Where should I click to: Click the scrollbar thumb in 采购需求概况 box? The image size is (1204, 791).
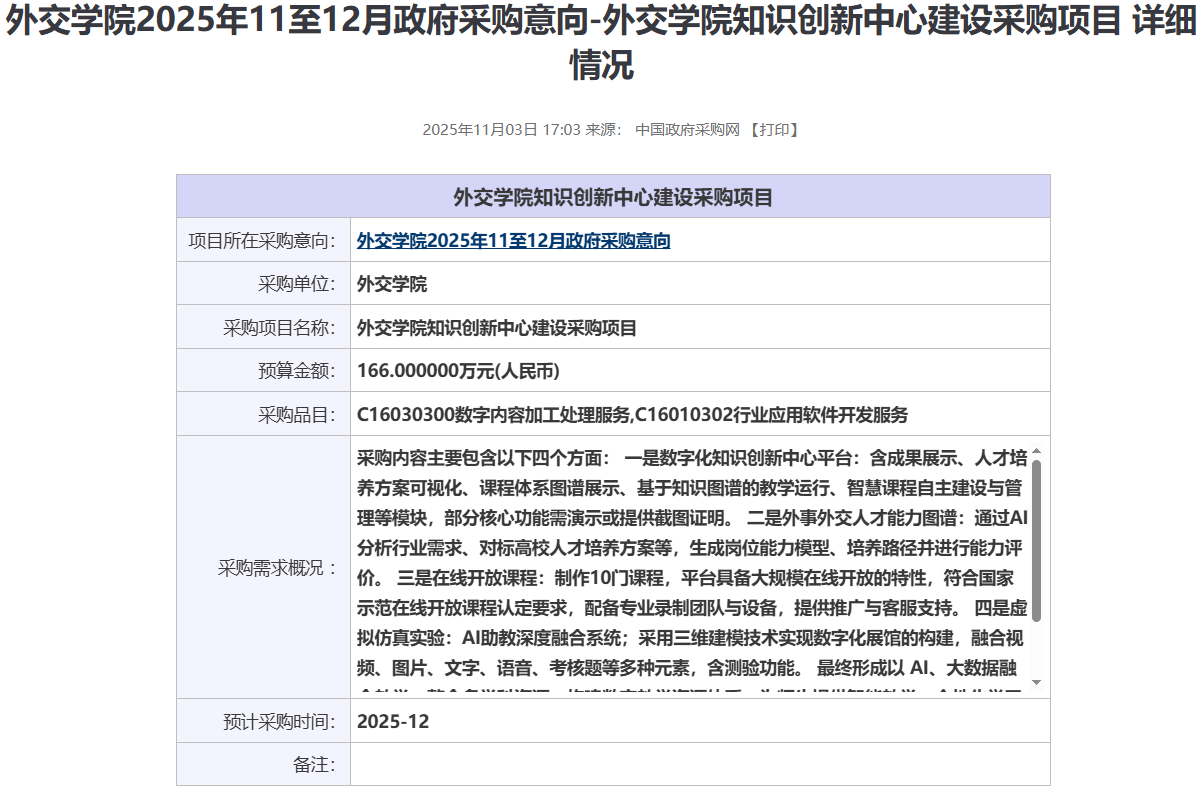click(x=1036, y=540)
